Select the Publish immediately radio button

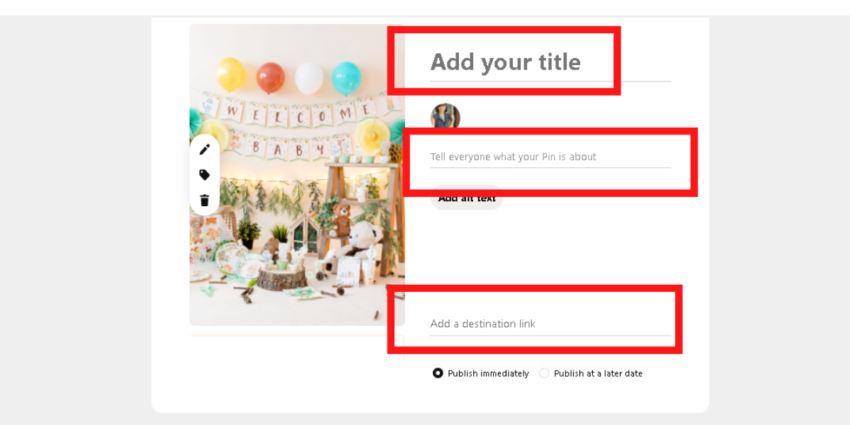pyautogui.click(x=438, y=373)
